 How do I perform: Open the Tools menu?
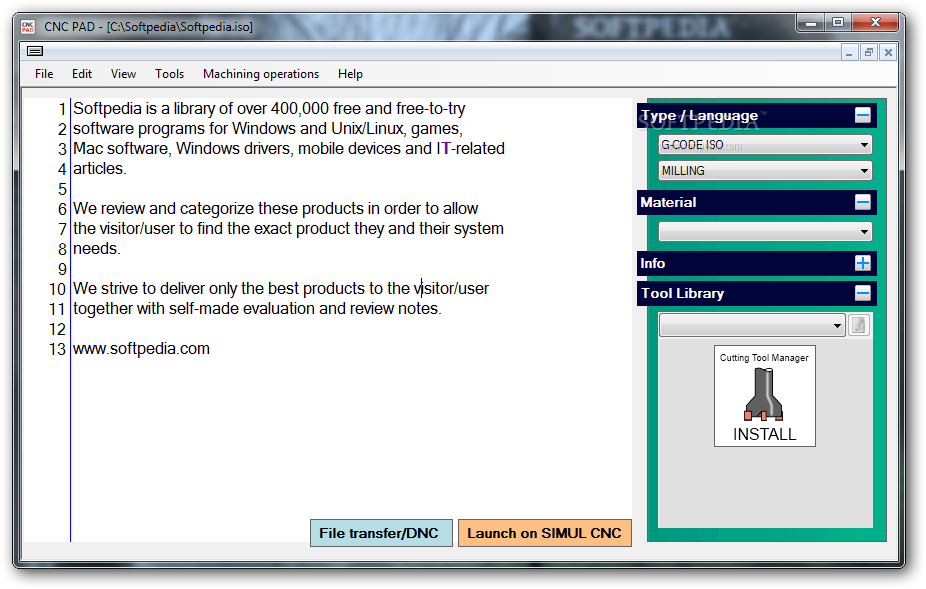(169, 74)
